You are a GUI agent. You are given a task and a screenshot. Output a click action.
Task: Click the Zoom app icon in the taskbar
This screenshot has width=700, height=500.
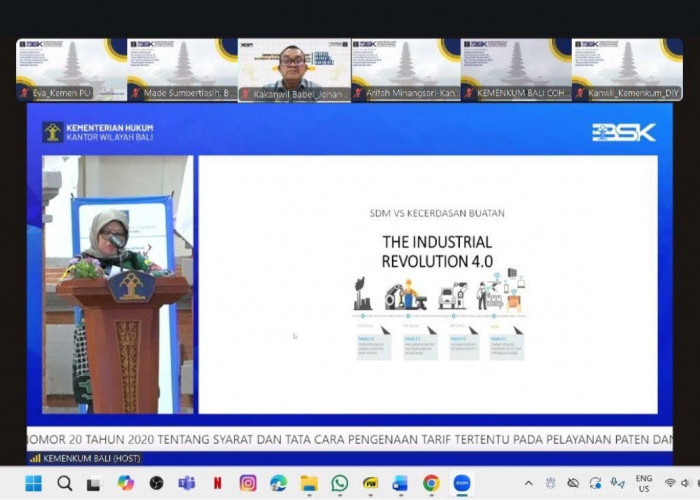(x=462, y=483)
